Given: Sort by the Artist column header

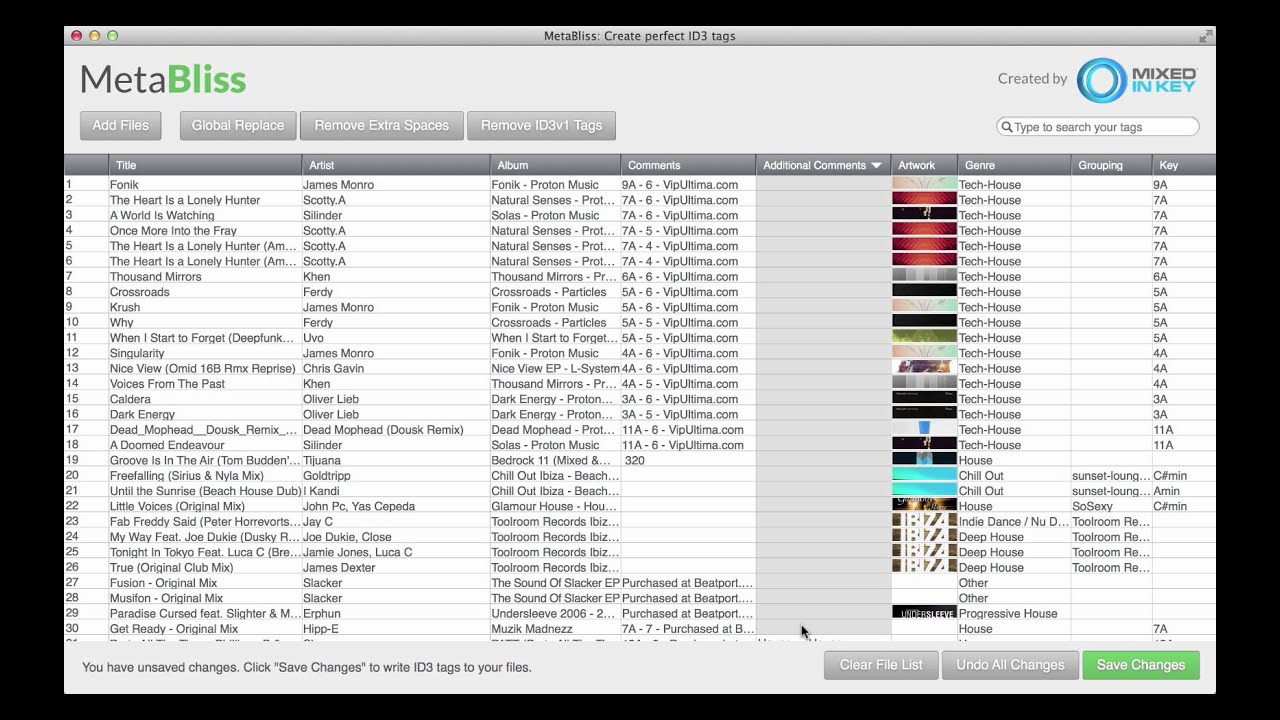Looking at the screenshot, I should (x=396, y=165).
